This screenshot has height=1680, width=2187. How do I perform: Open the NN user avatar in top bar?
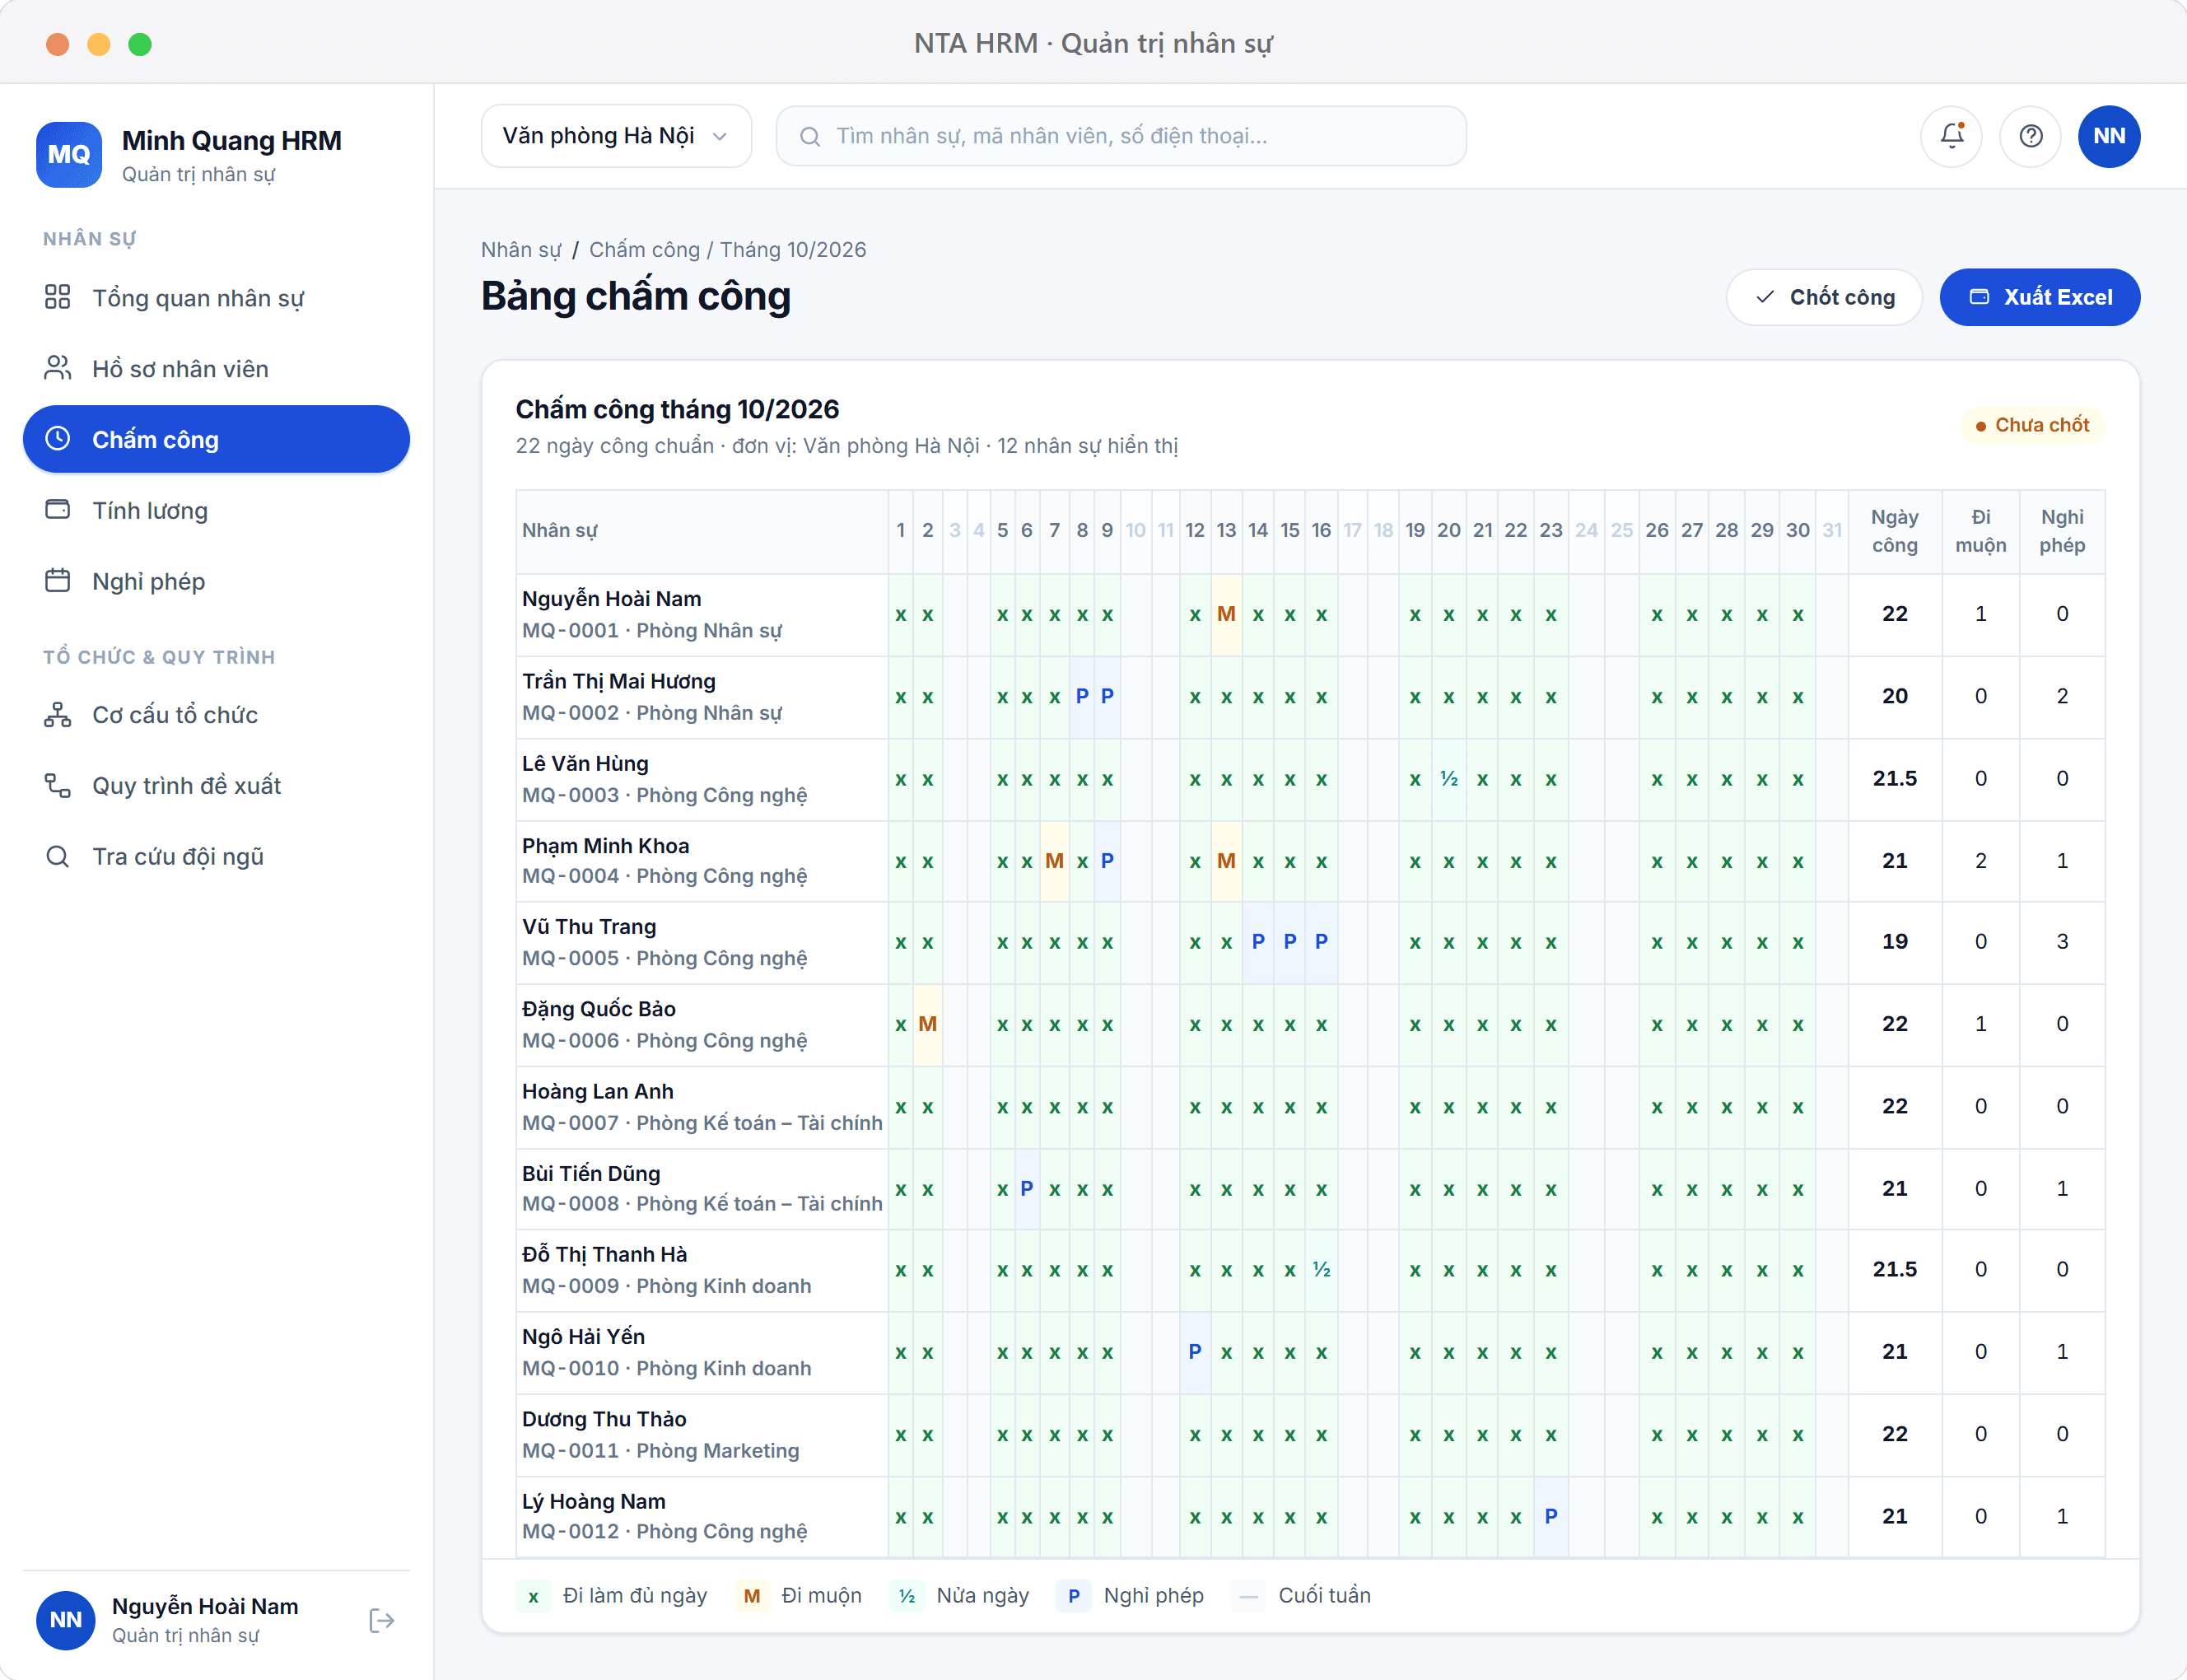[x=2109, y=136]
